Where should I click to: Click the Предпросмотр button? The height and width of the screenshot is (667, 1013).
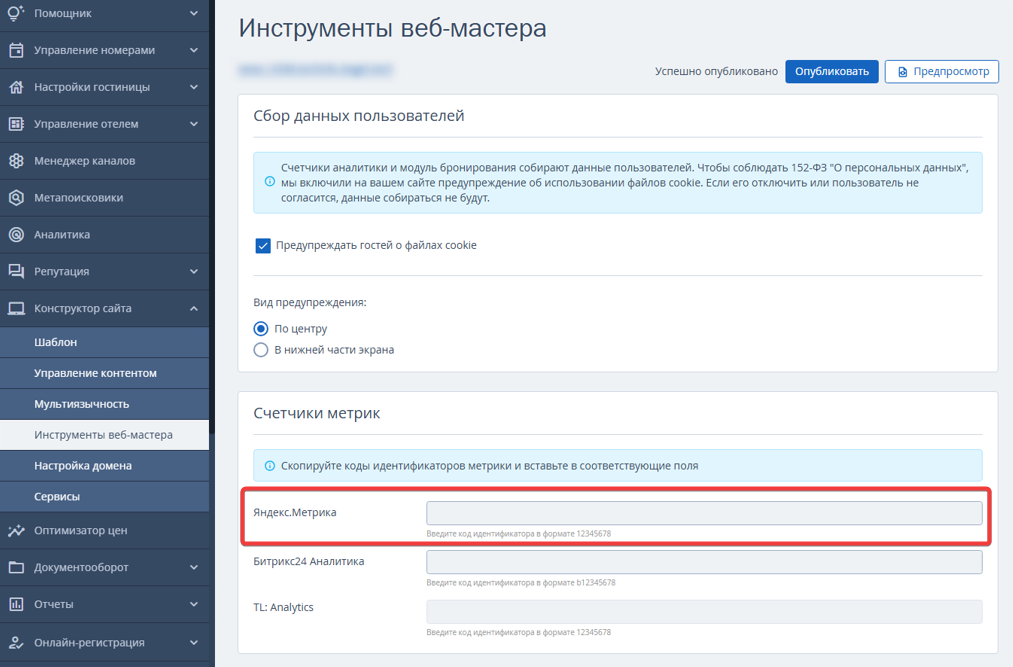click(942, 71)
